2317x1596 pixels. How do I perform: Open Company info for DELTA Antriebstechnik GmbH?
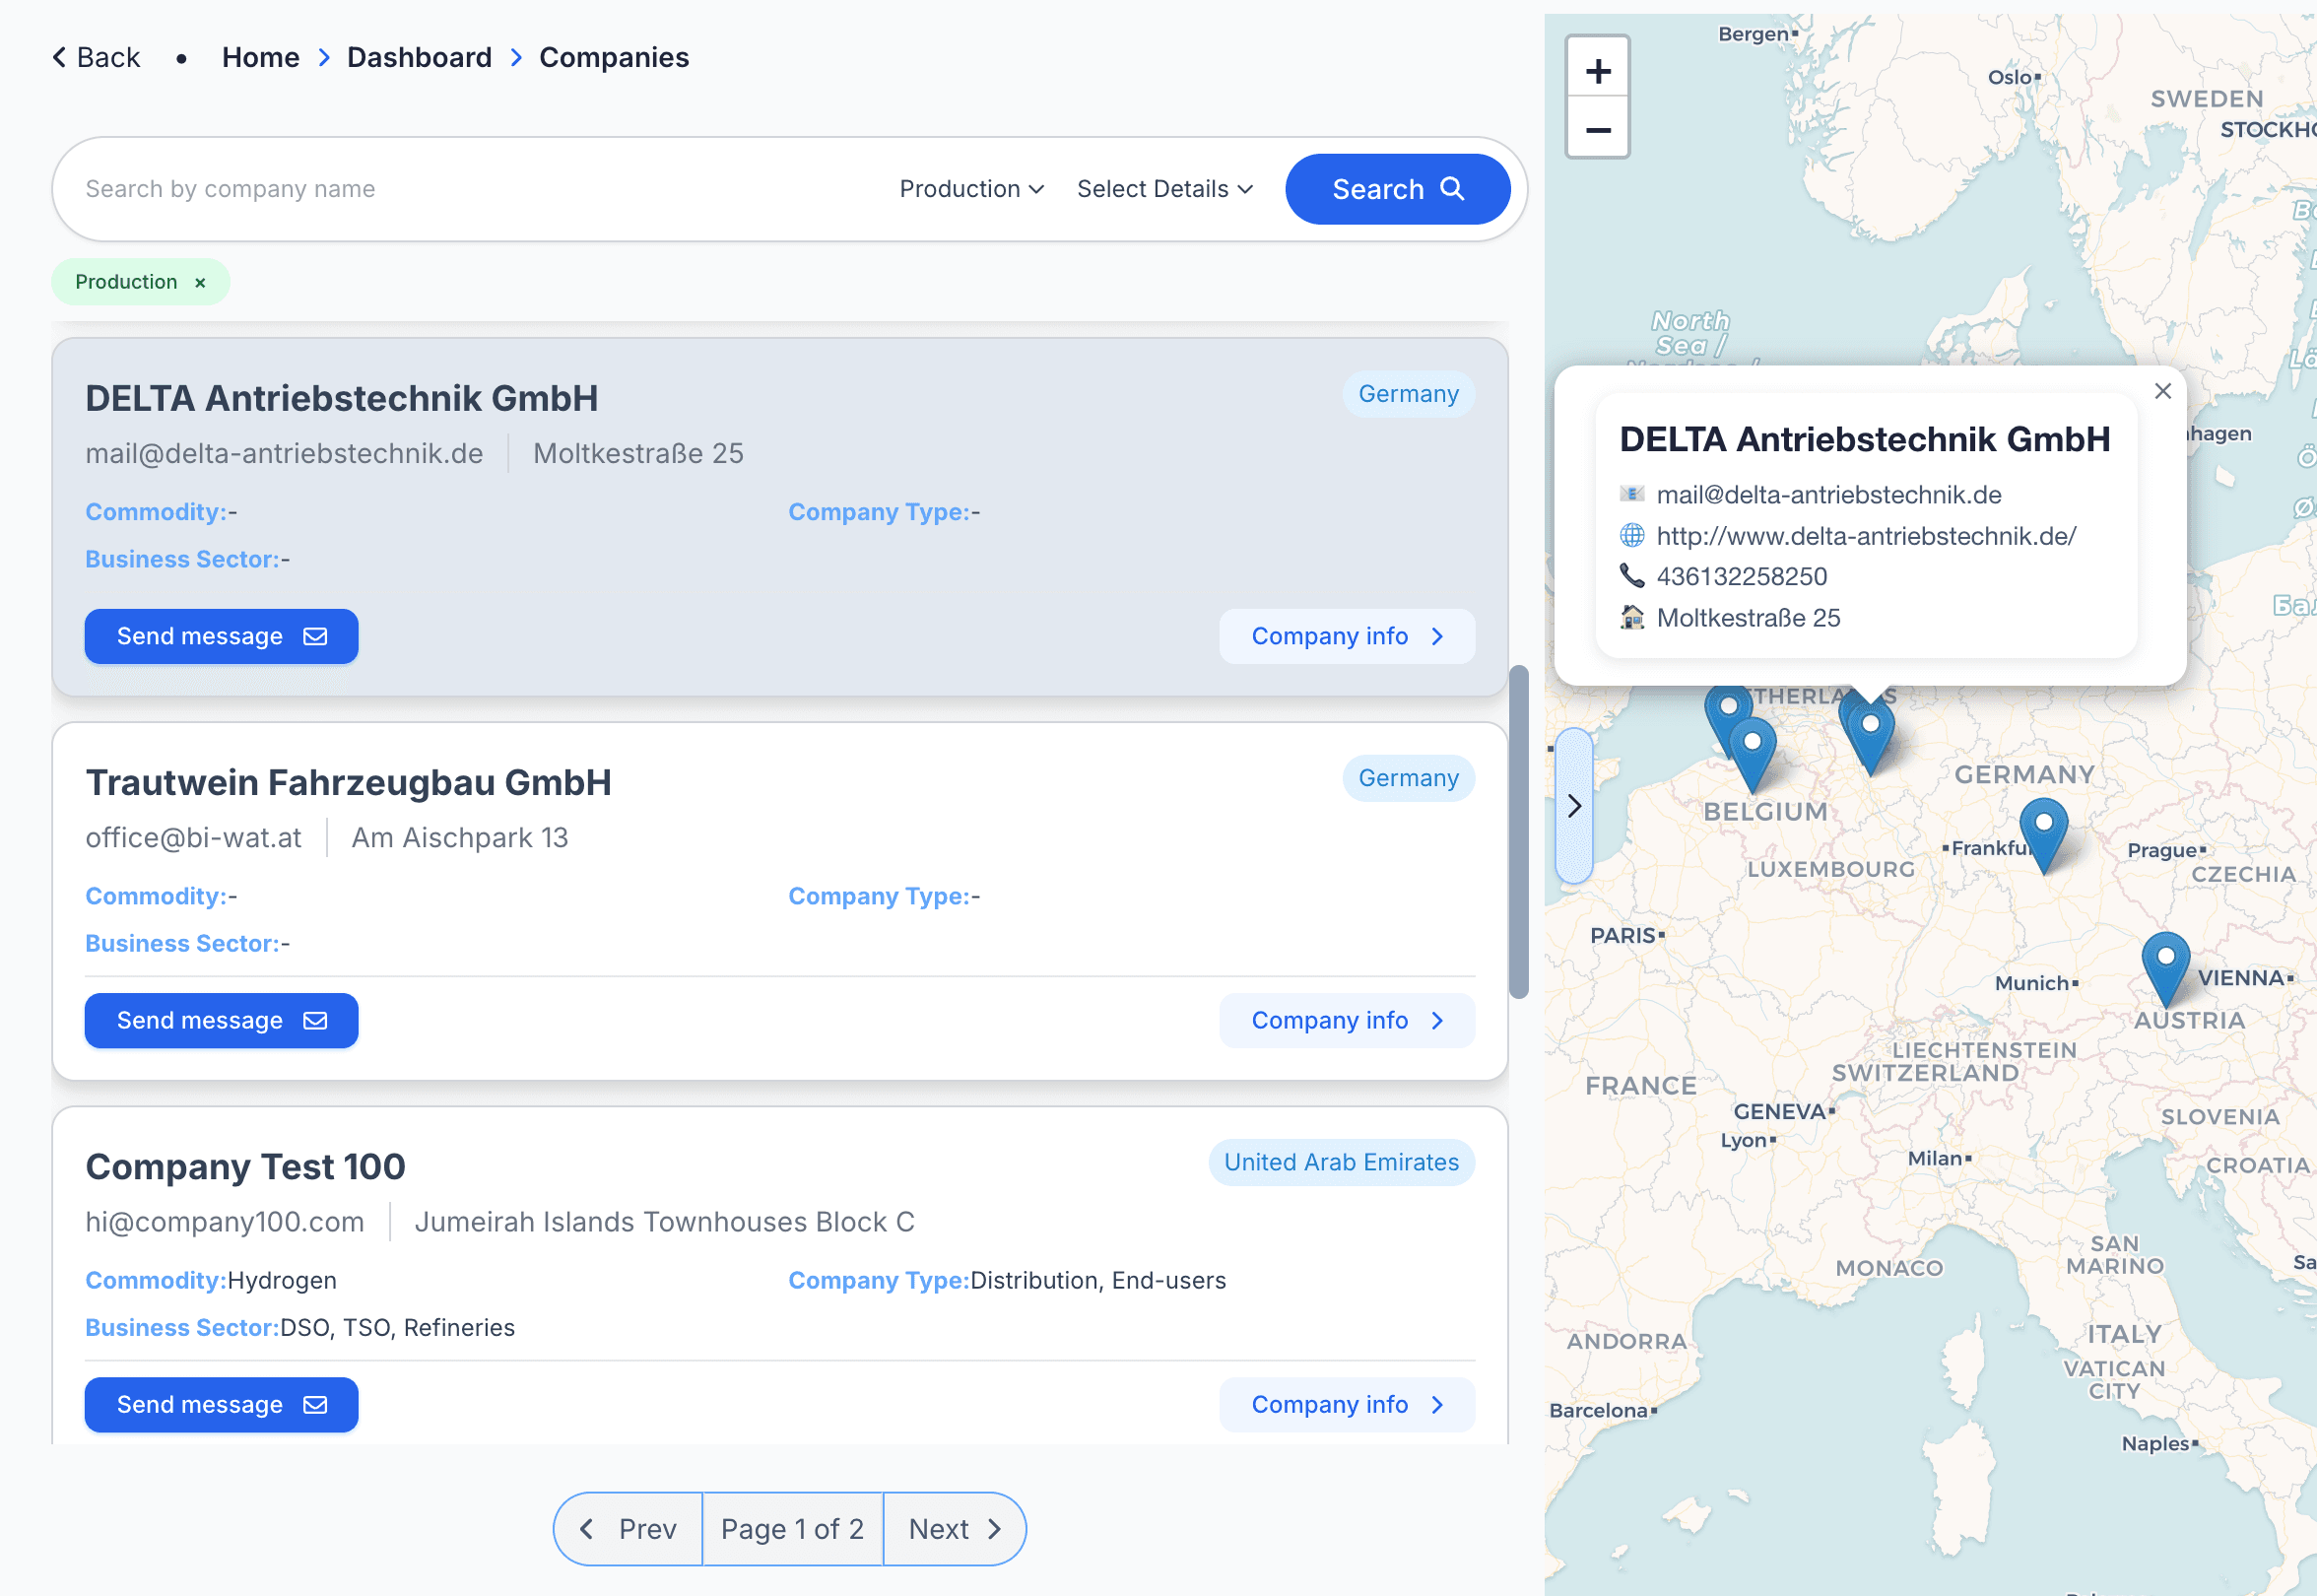click(x=1347, y=636)
